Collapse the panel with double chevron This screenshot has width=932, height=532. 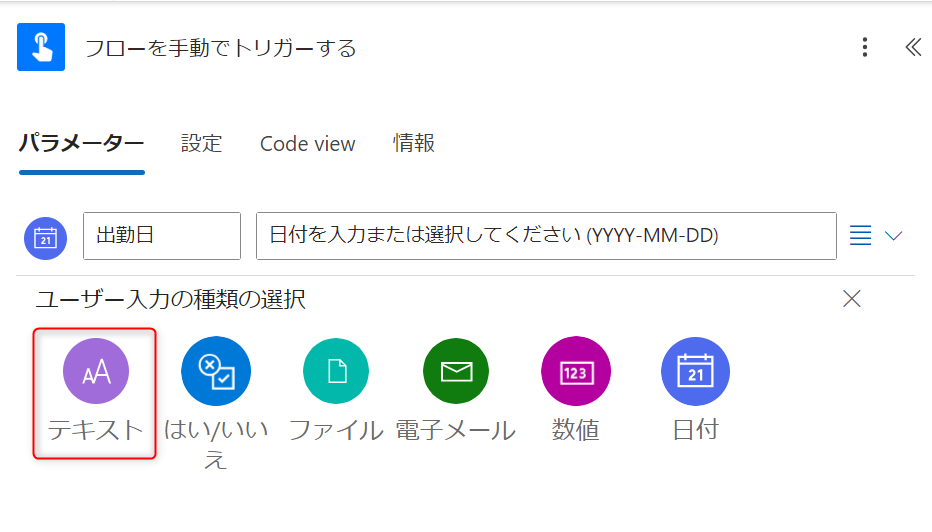tap(913, 47)
